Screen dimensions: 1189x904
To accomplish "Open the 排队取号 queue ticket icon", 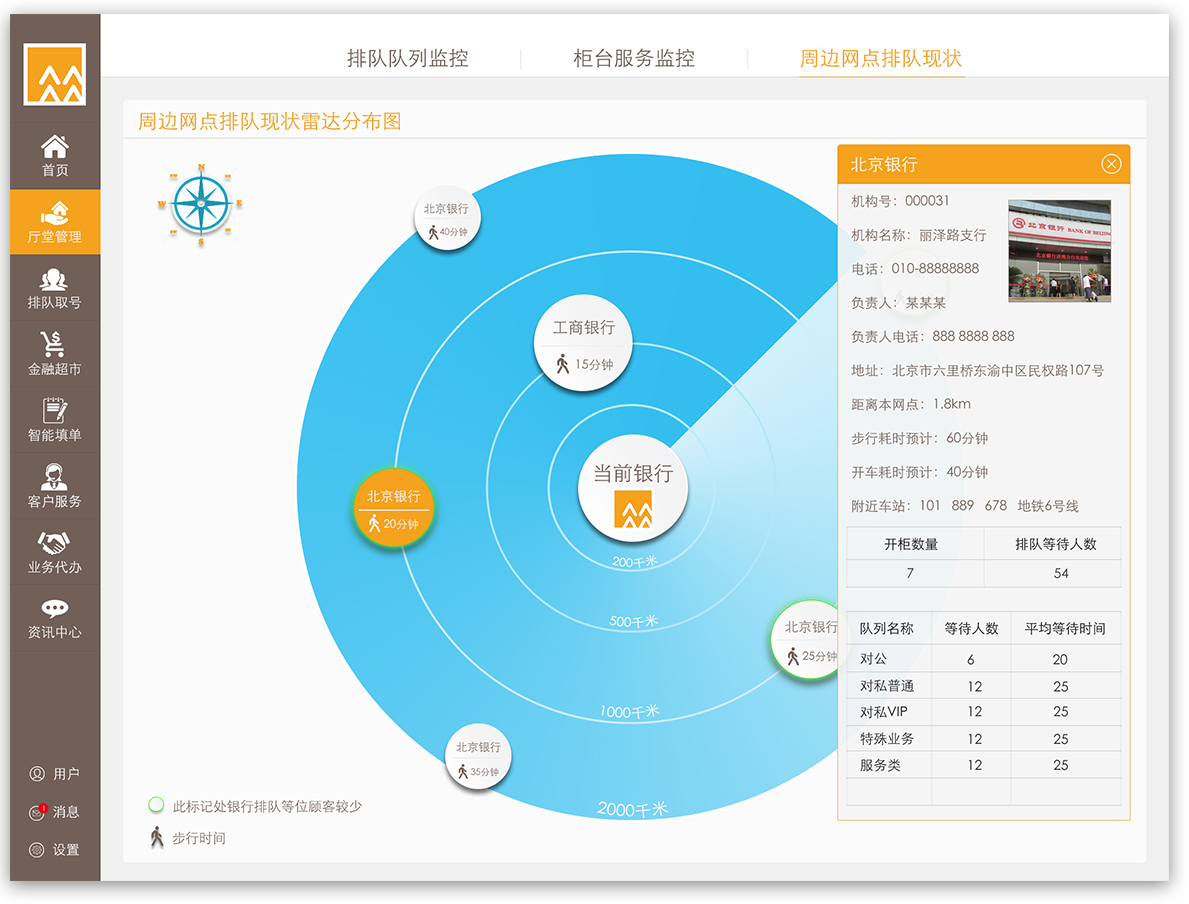I will (x=55, y=285).
